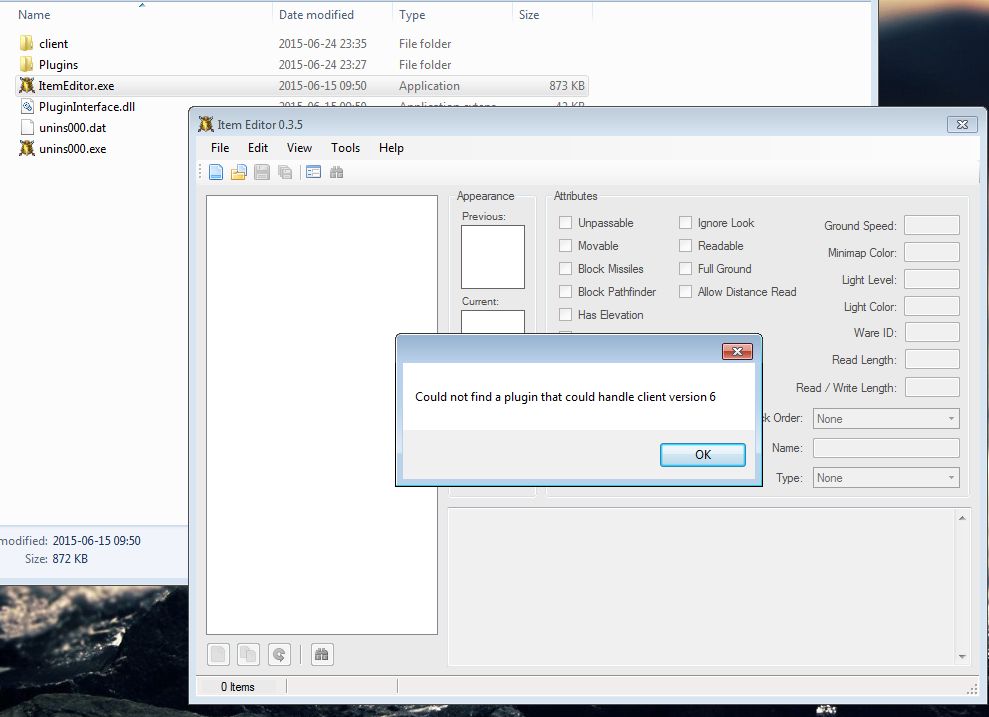989x717 pixels.
Task: Click the Name text field
Action: coord(886,448)
